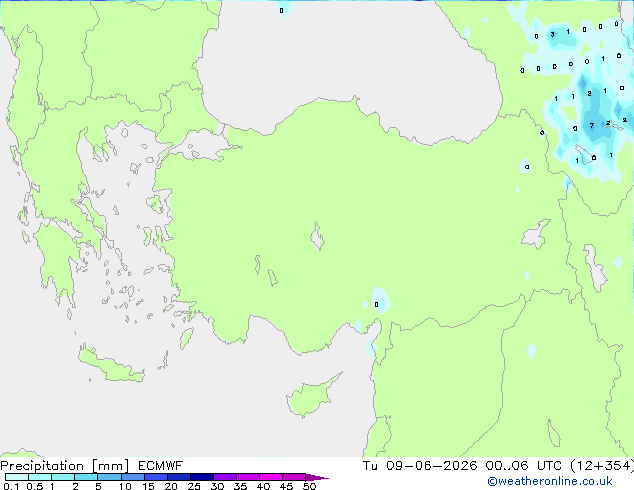Click the central Turkey salt lake outline
The image size is (634, 490).
coord(317,236)
